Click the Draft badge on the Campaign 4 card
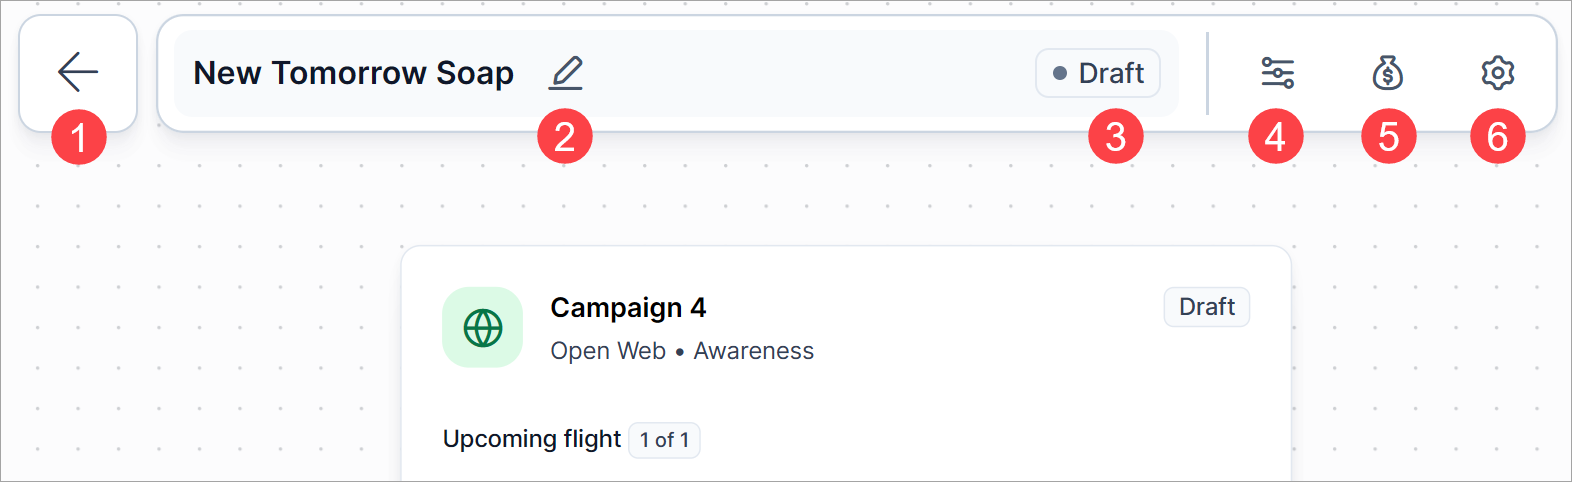The height and width of the screenshot is (482, 1572). click(x=1206, y=307)
